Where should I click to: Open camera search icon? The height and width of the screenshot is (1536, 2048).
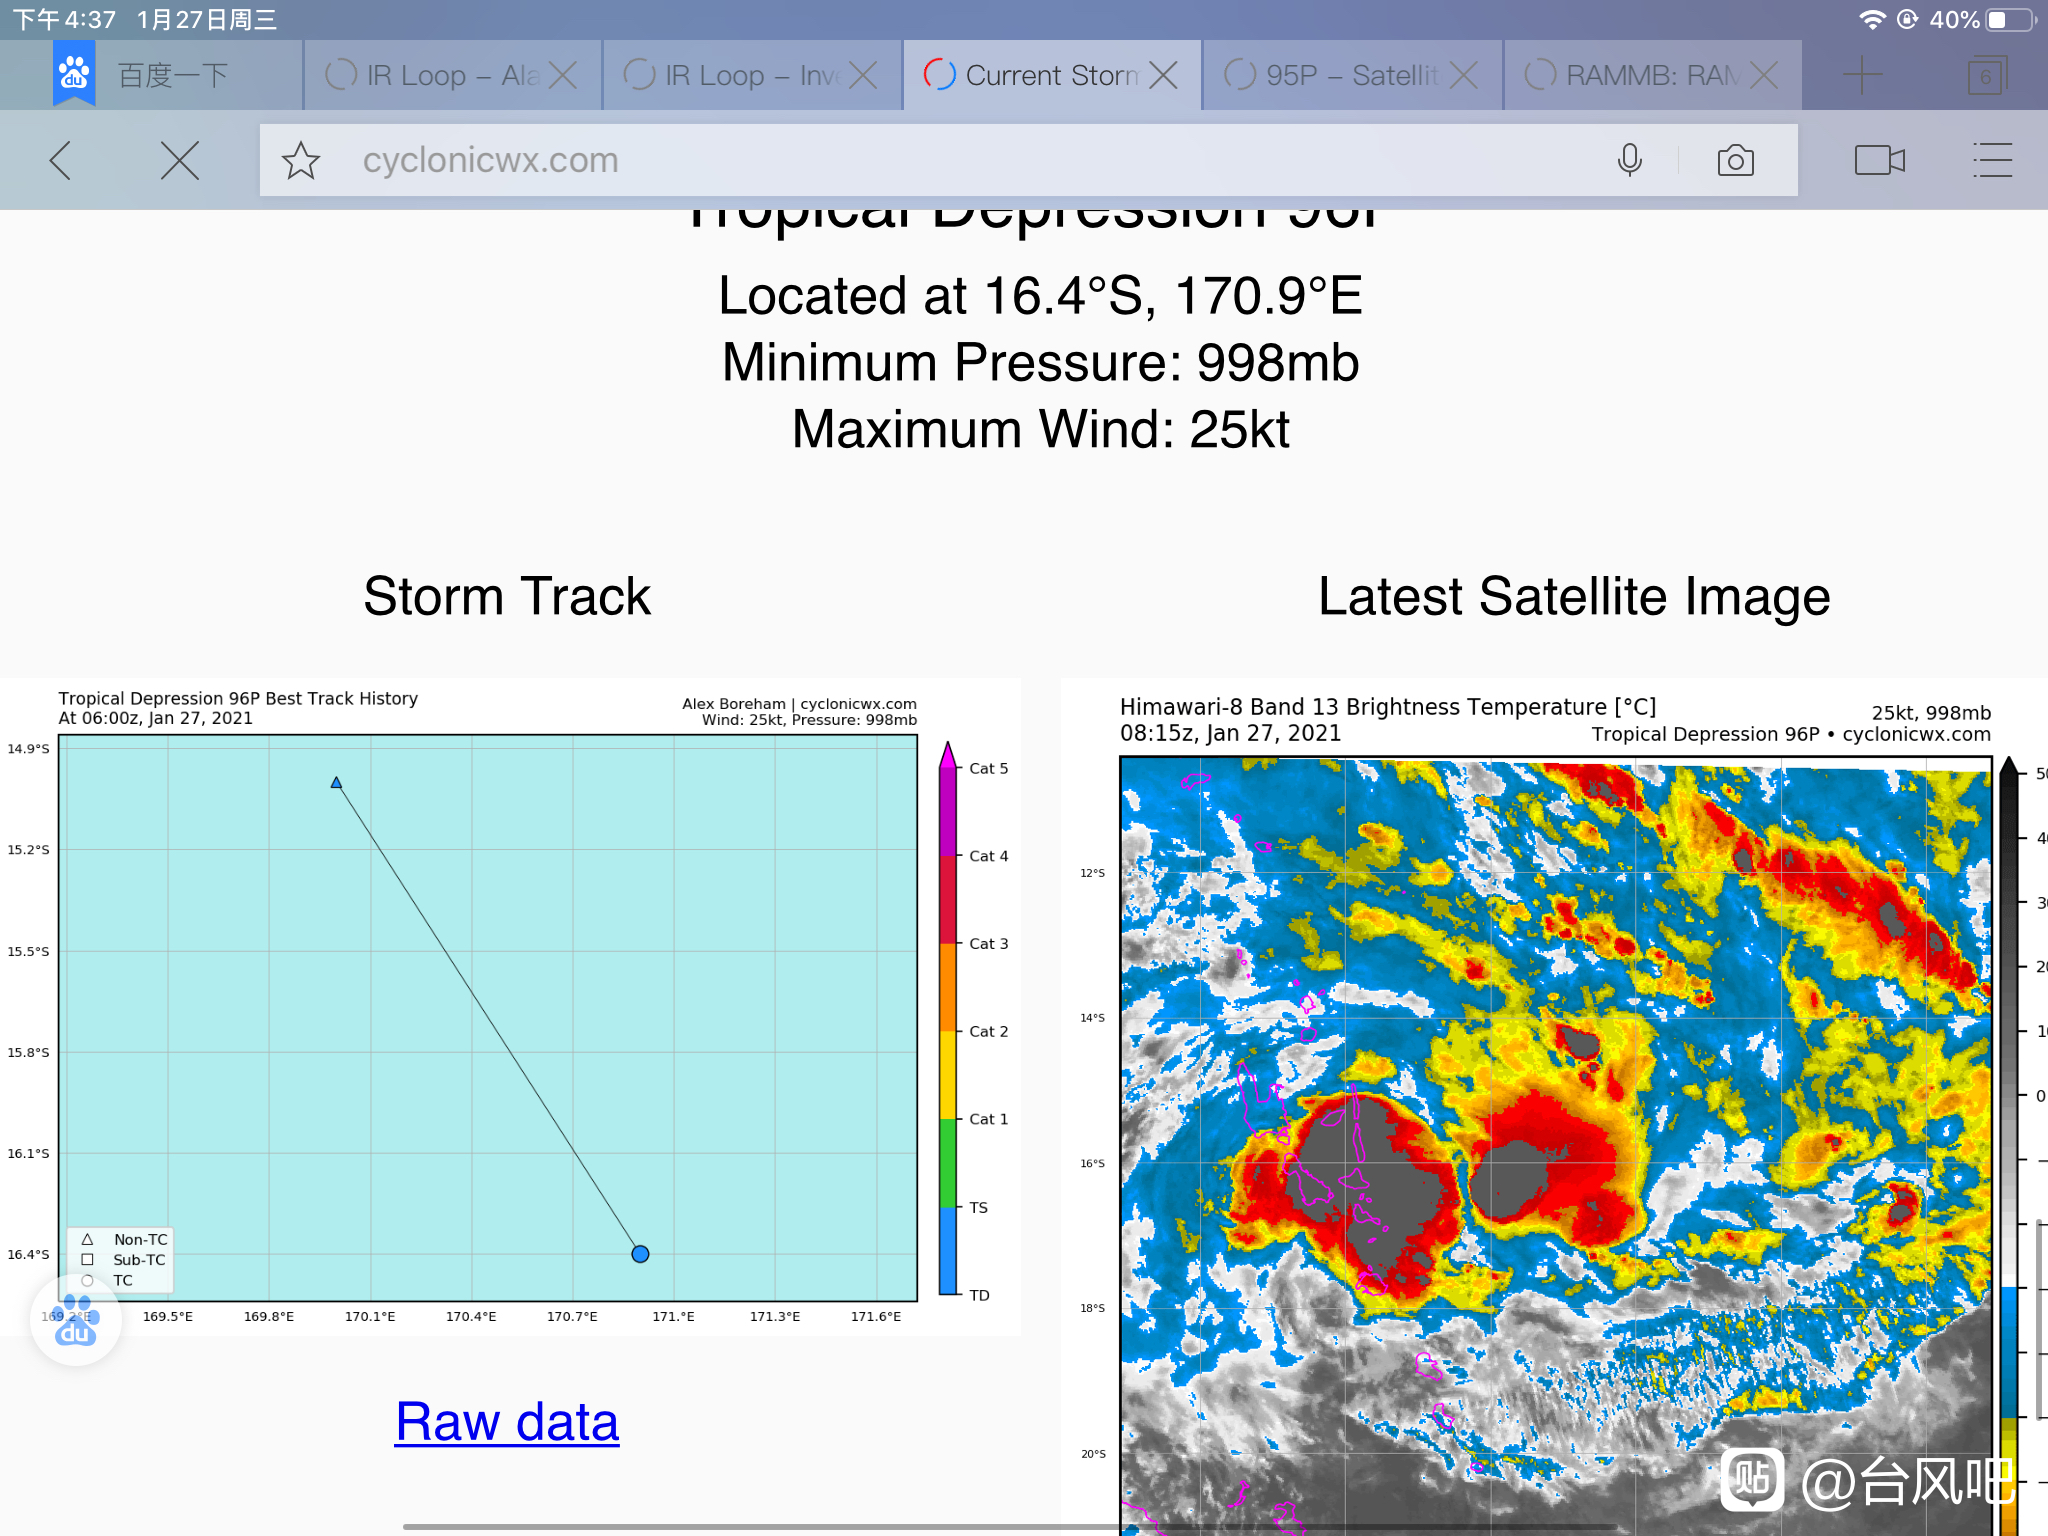pyautogui.click(x=1735, y=160)
